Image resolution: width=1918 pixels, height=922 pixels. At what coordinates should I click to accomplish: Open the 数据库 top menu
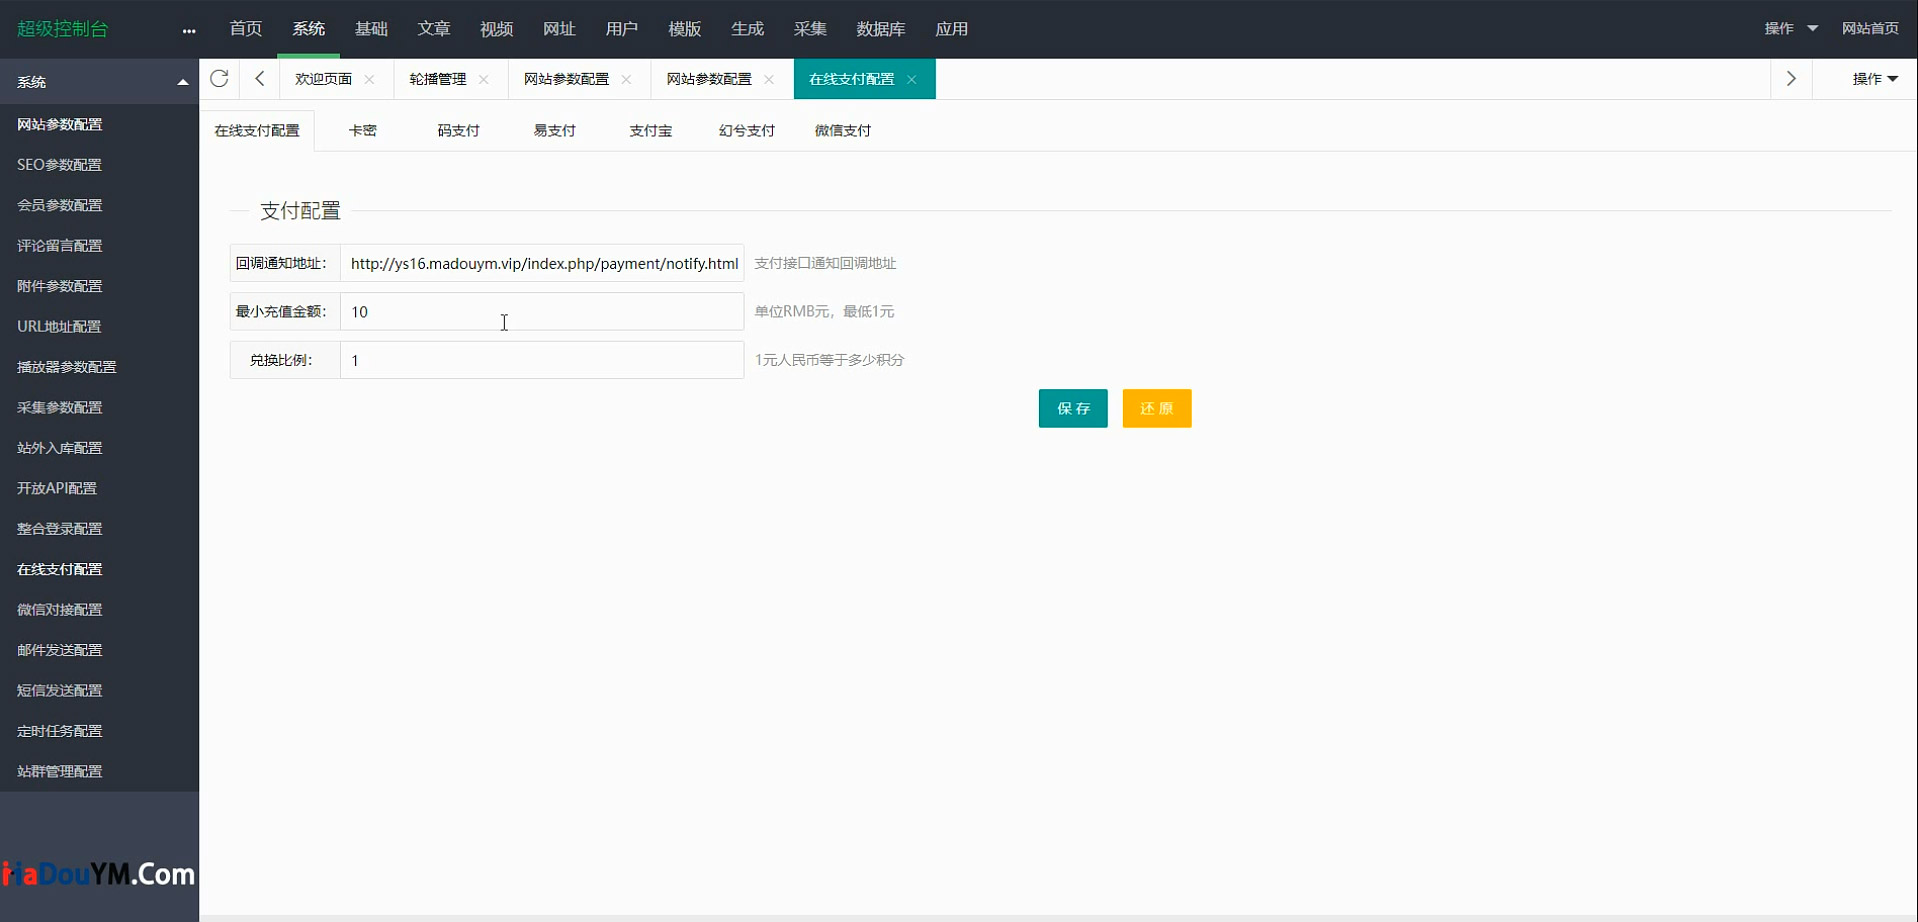881,29
